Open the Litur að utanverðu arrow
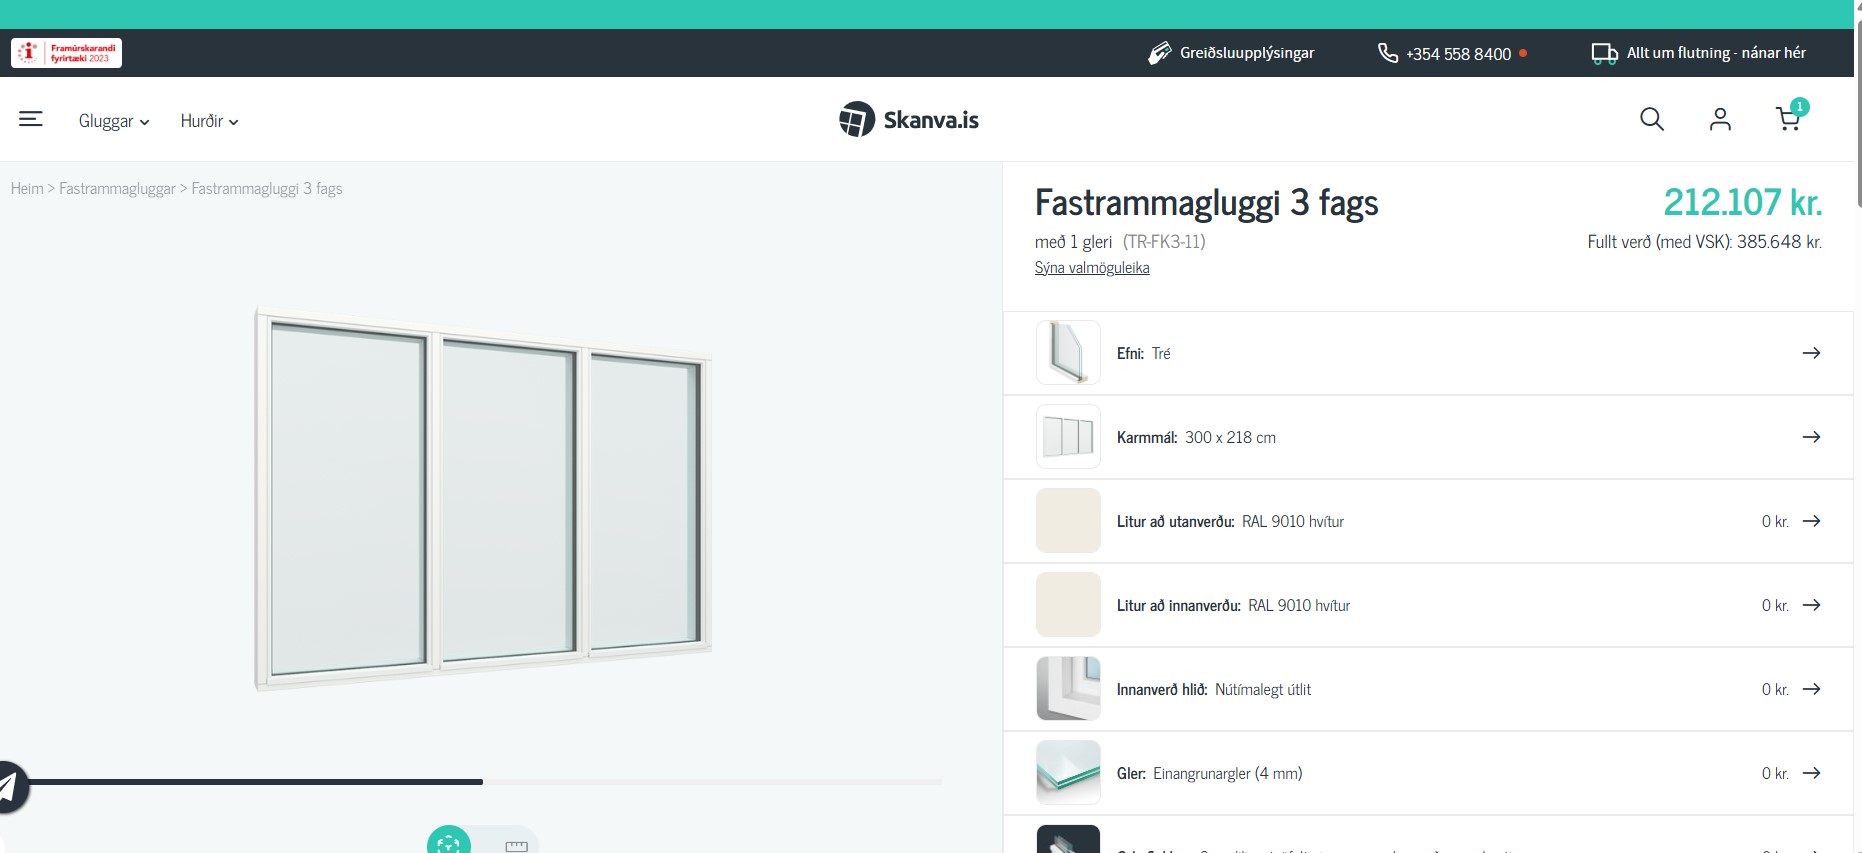1862x853 pixels. (x=1811, y=521)
